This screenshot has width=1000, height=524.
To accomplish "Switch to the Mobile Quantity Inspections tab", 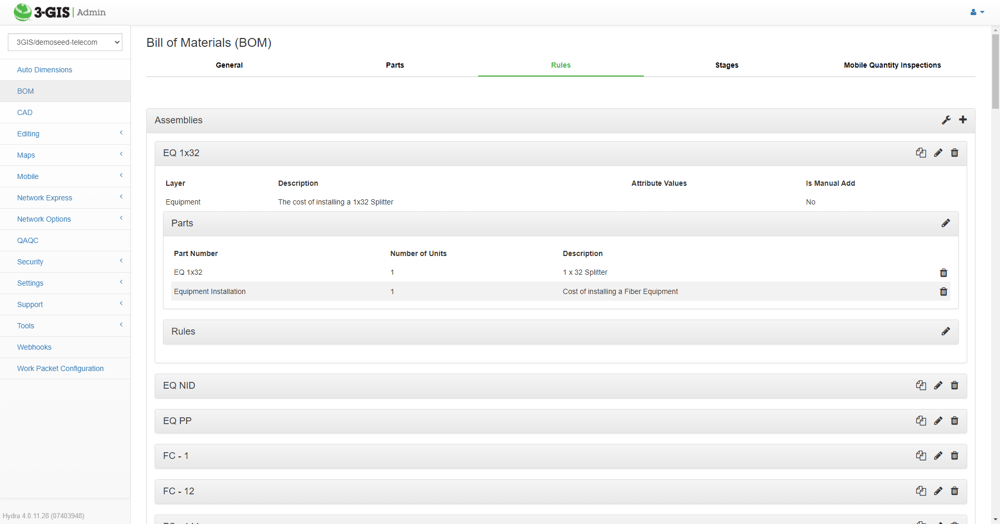I will [892, 65].
